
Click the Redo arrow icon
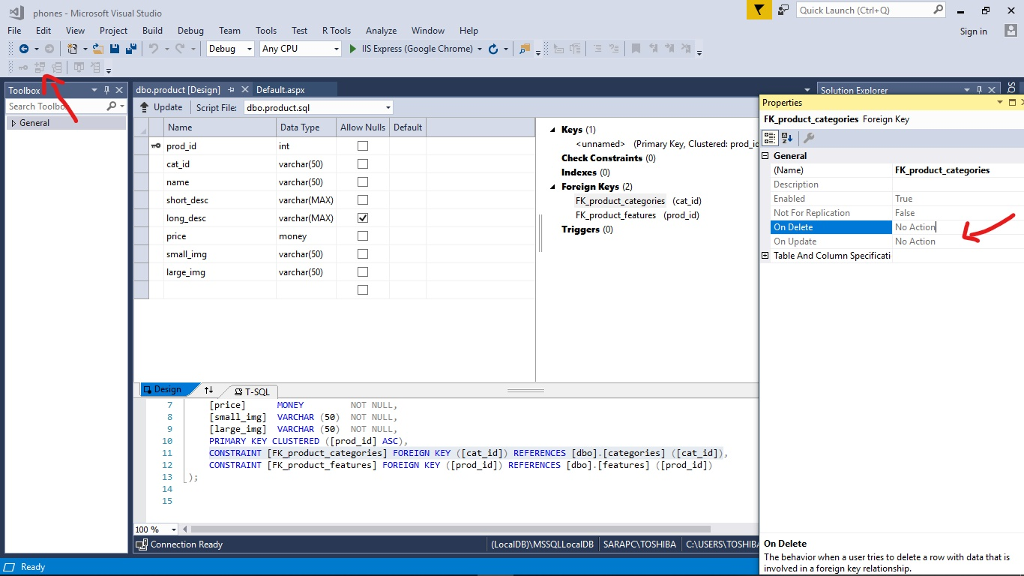(x=180, y=49)
